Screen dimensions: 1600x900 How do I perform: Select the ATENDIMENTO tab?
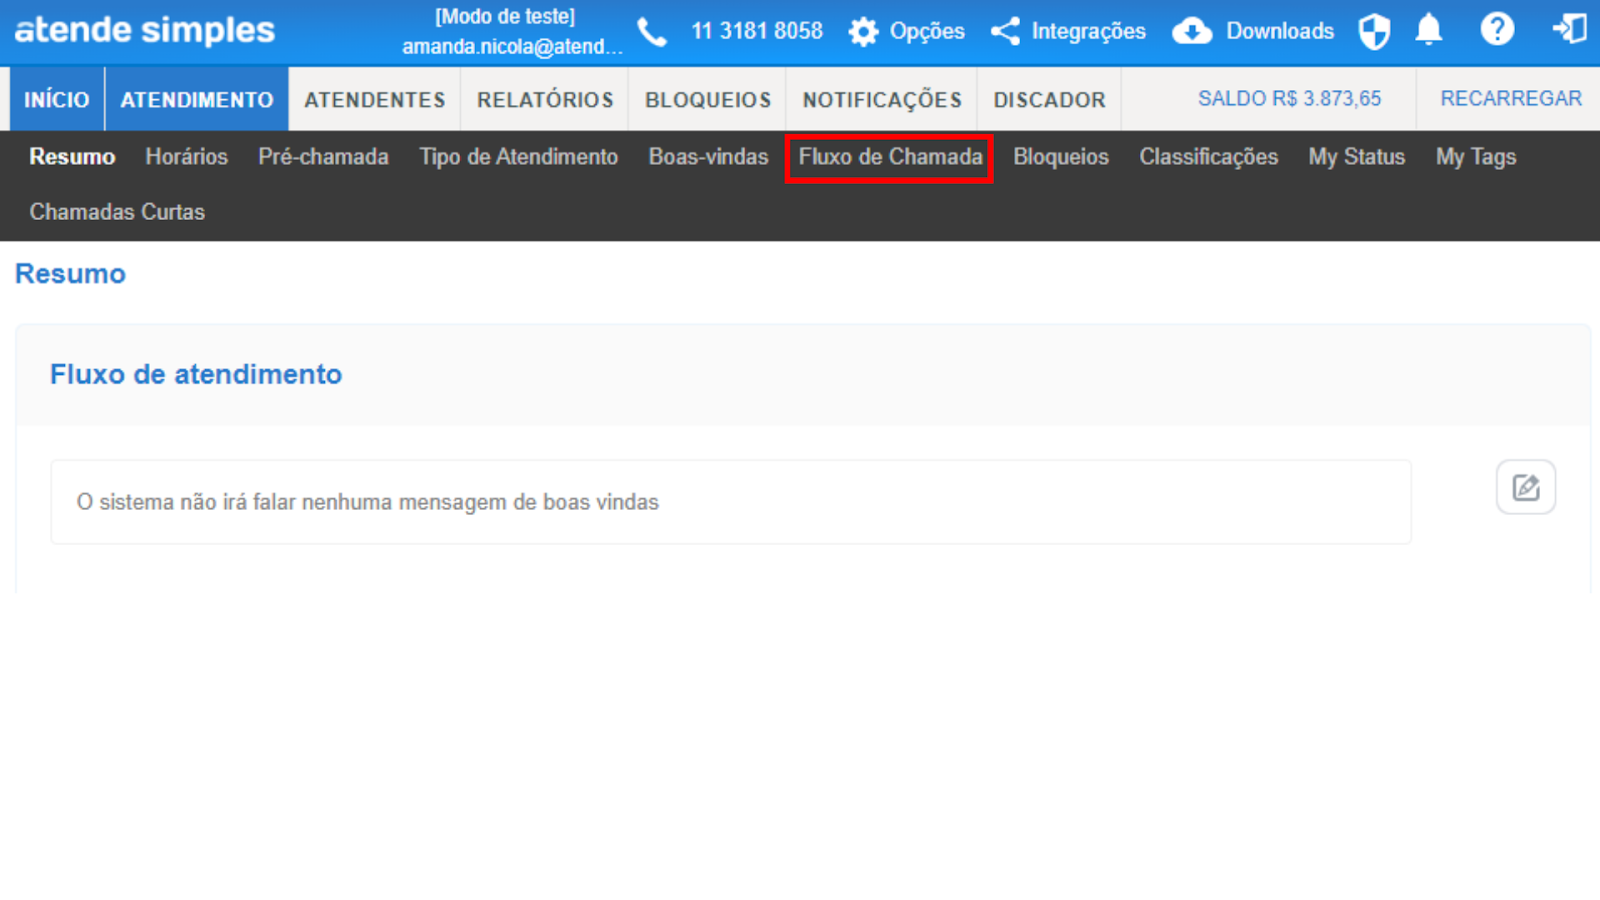click(x=197, y=99)
